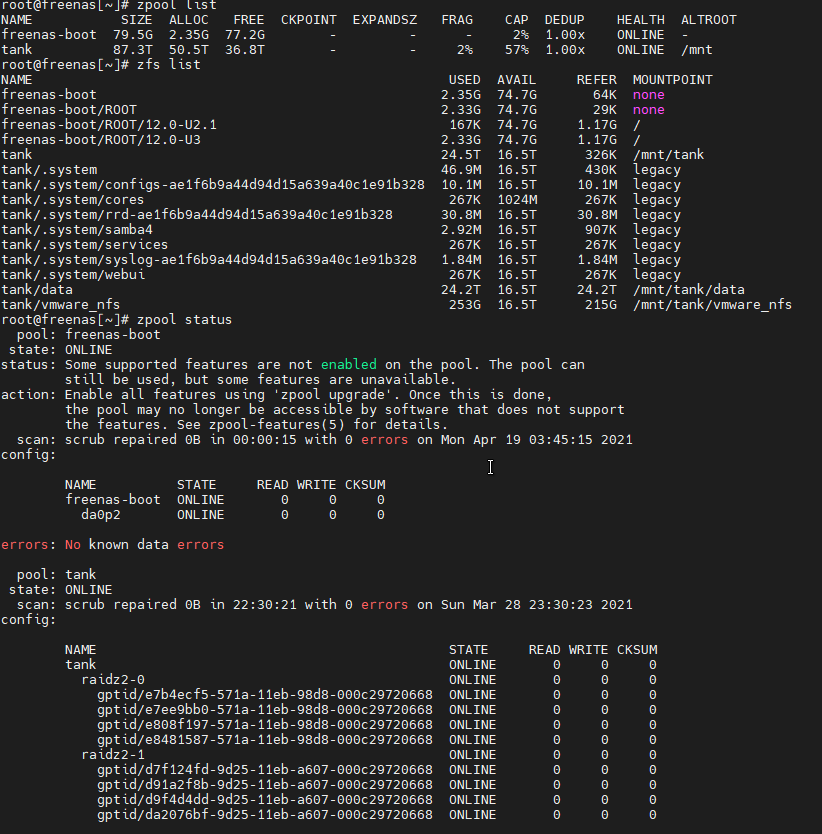Image resolution: width=822 pixels, height=834 pixels.
Task: Select the raidz2-0 vdev name
Action: [113, 680]
